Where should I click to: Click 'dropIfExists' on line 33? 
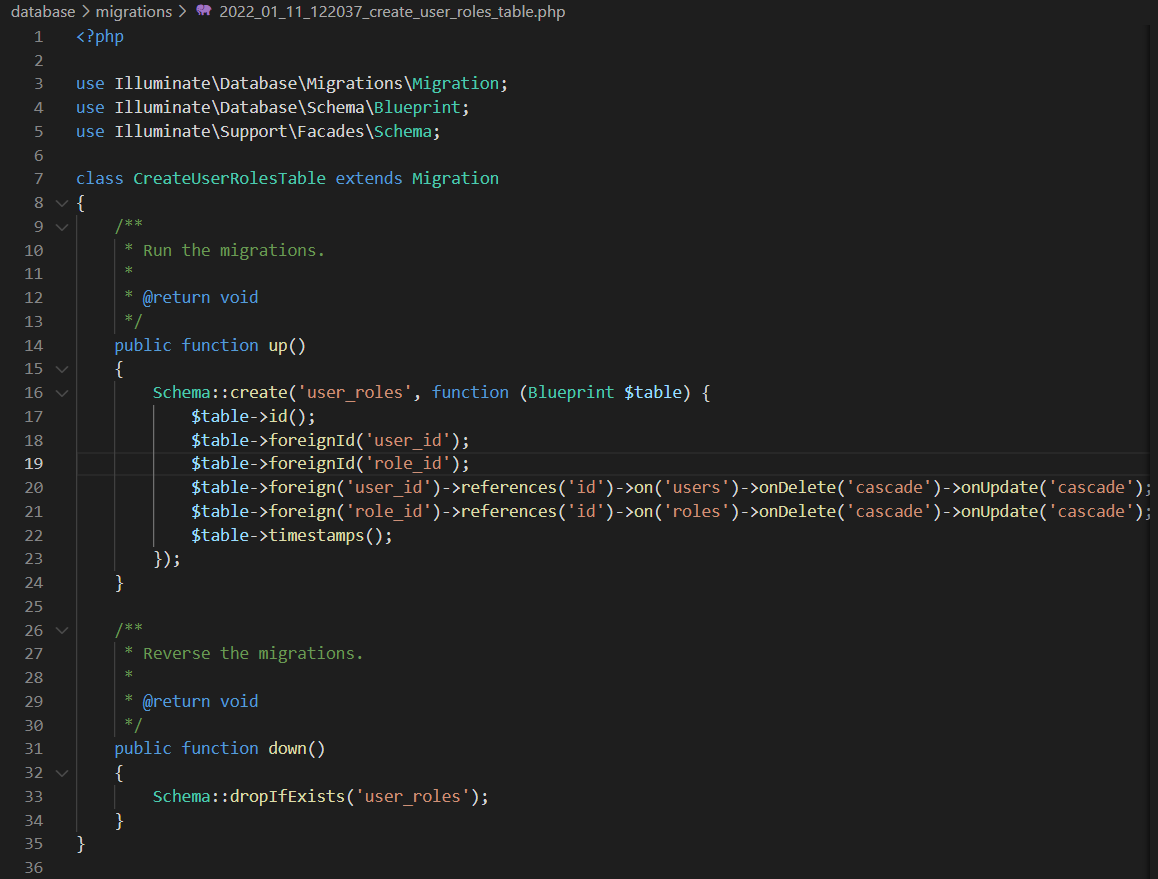click(287, 796)
